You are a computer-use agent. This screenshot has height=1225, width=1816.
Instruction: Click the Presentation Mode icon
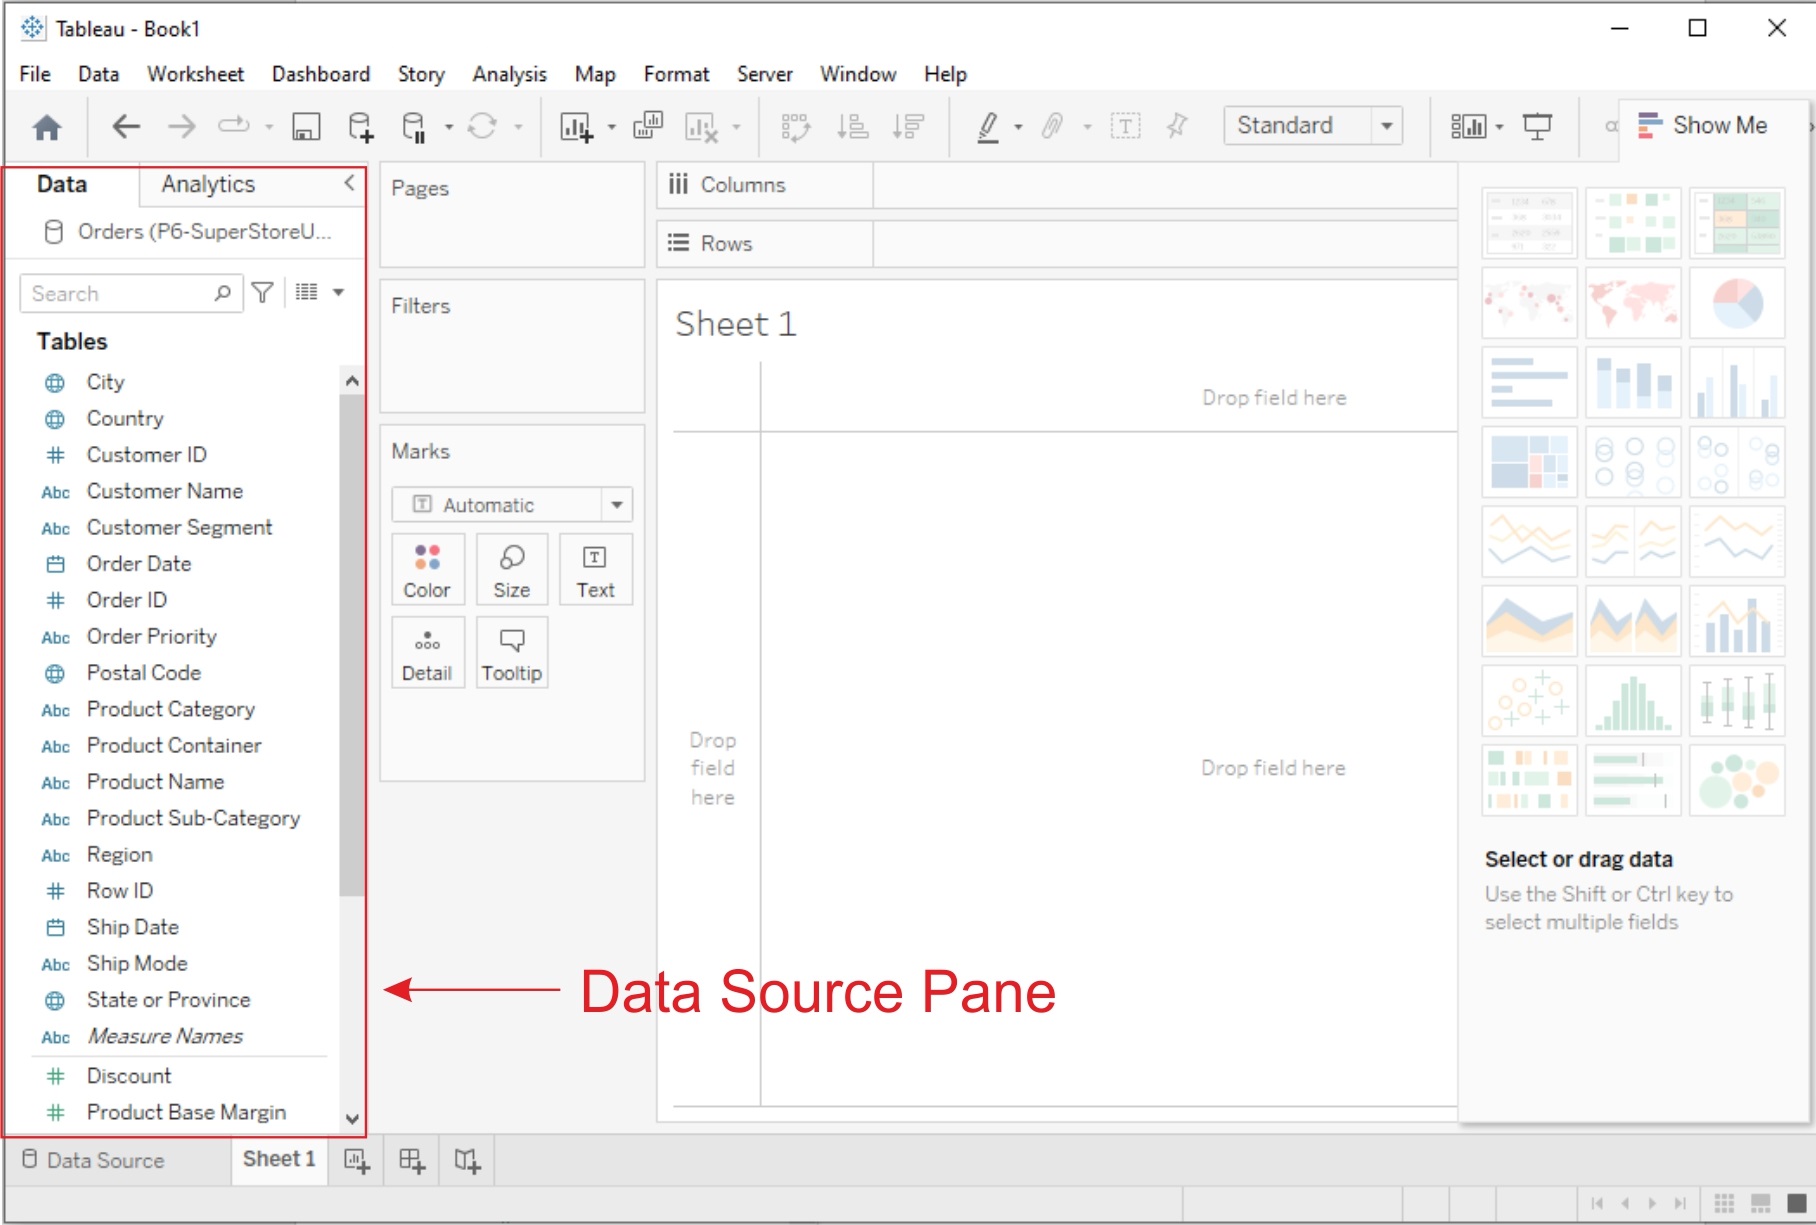click(x=1537, y=126)
